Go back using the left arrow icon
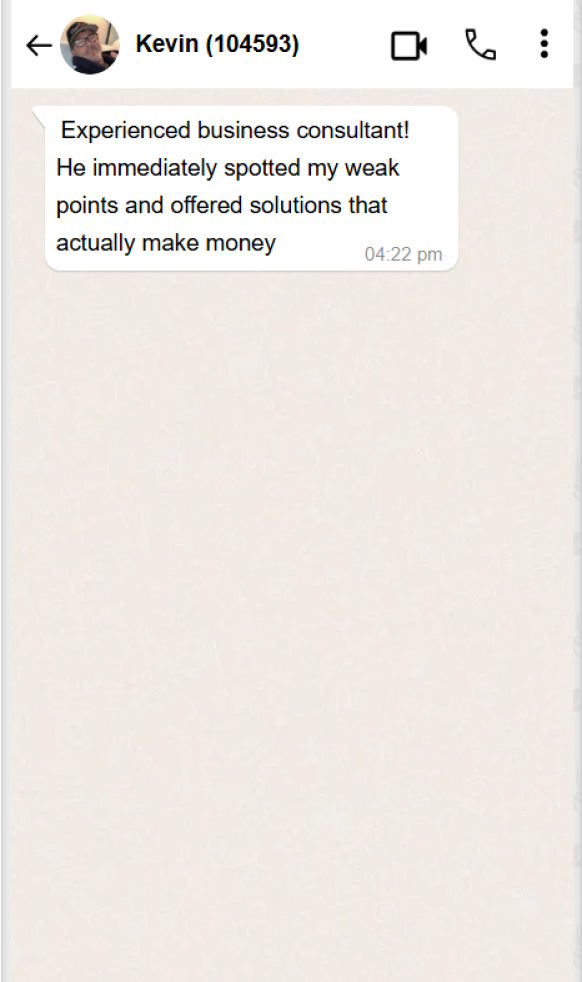 click(39, 45)
